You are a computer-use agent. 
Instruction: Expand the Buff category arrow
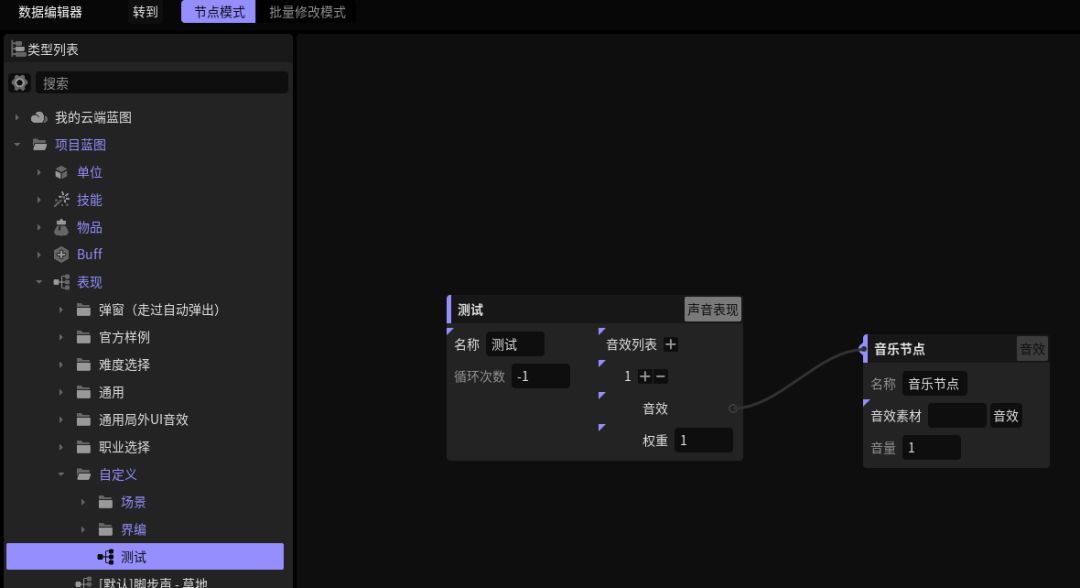point(39,254)
